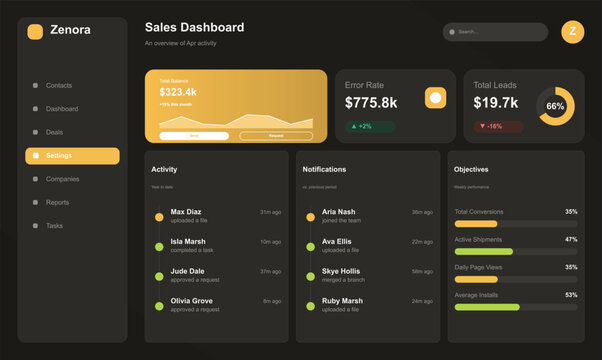The width and height of the screenshot is (602, 360).
Task: Click the +2% trend badge
Action: click(370, 126)
